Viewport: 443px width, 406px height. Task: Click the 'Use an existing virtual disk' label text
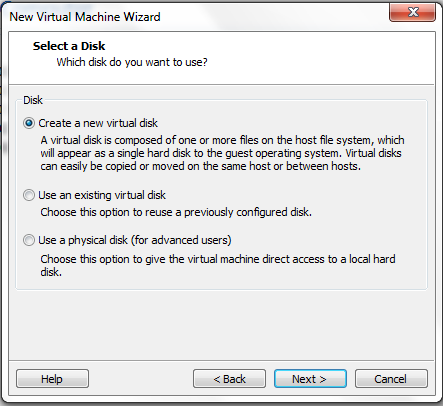[102, 195]
